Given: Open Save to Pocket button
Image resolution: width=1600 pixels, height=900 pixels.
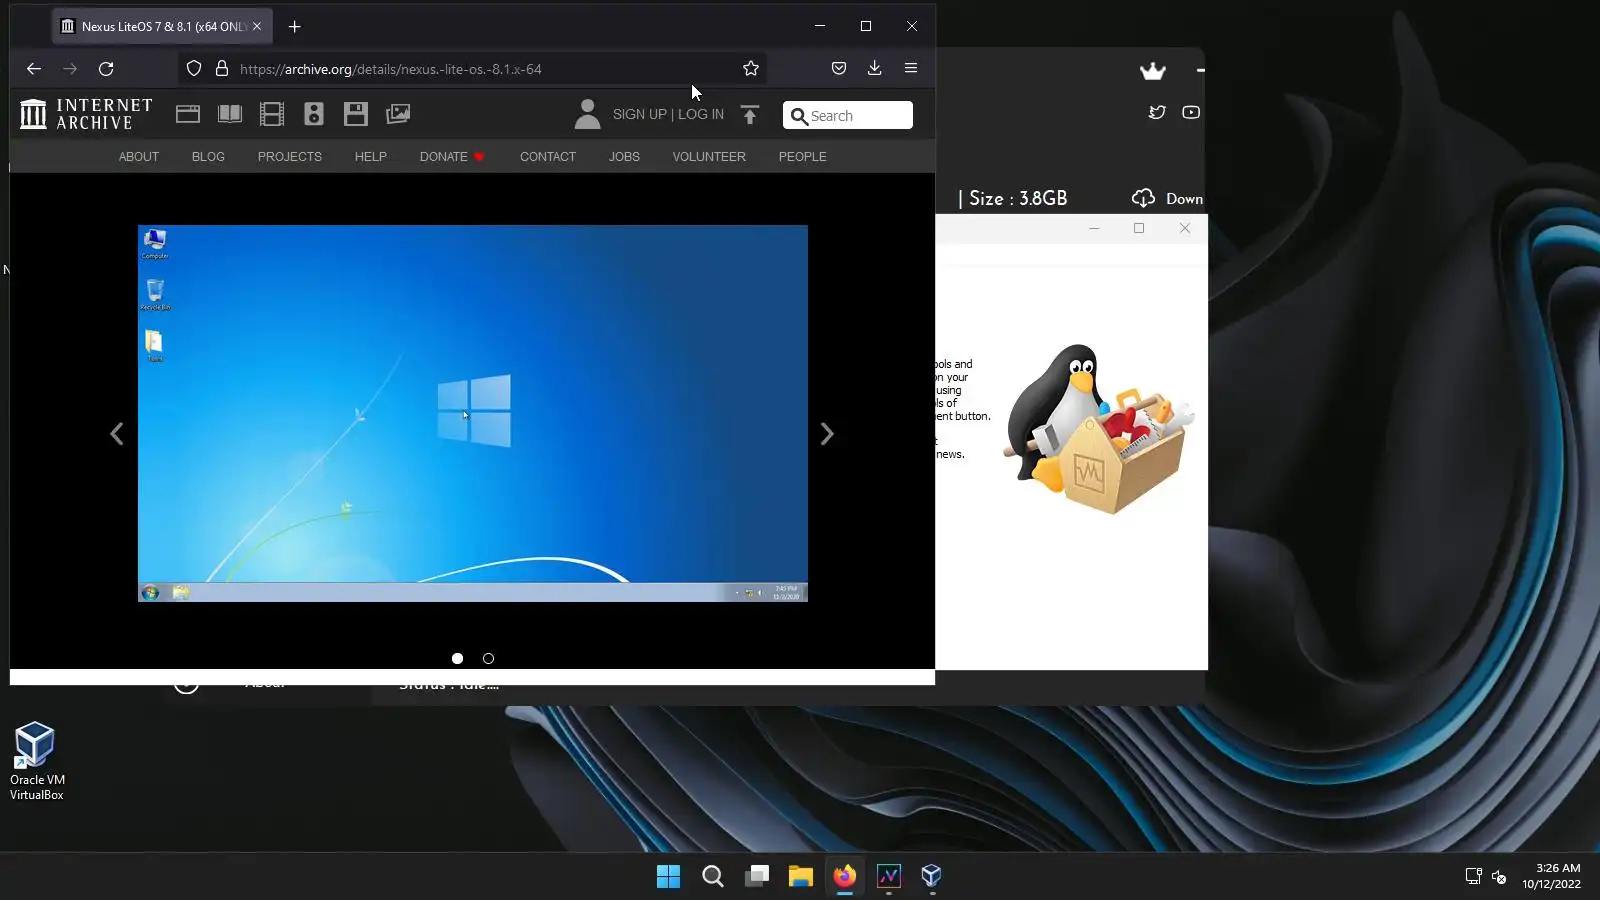Looking at the screenshot, I should coord(839,68).
